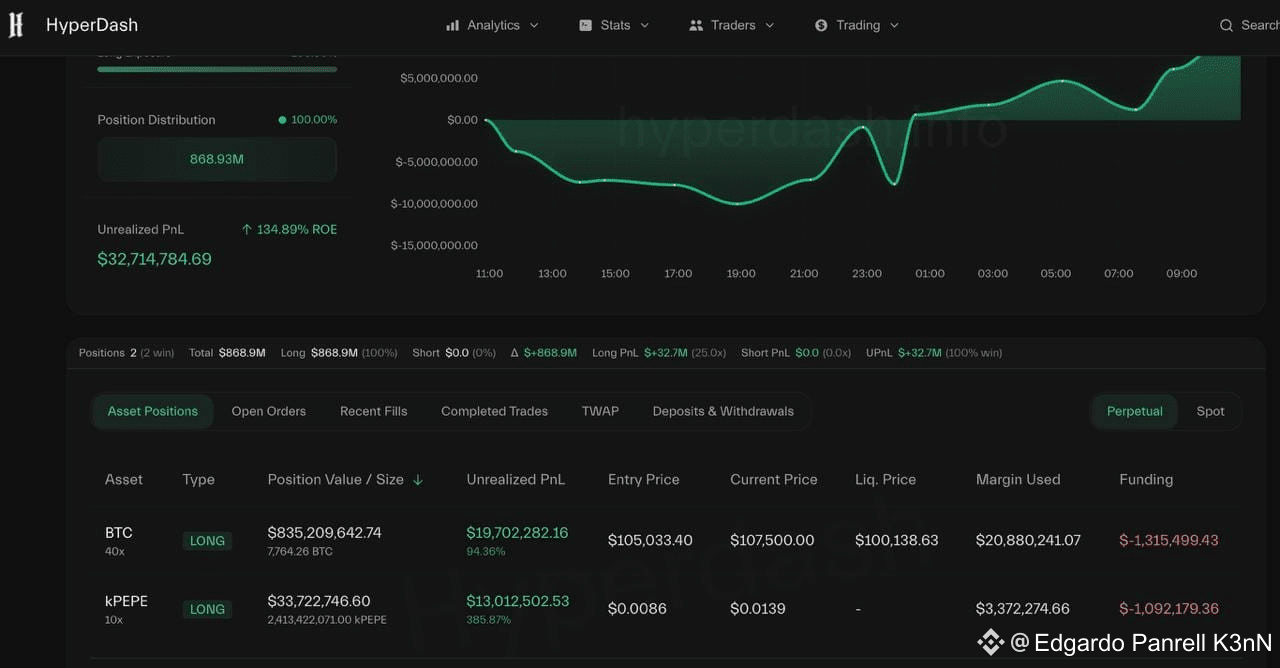Screen dimensions: 1280x668
Task: Click the HyperDash logo icon
Action: 15,24
